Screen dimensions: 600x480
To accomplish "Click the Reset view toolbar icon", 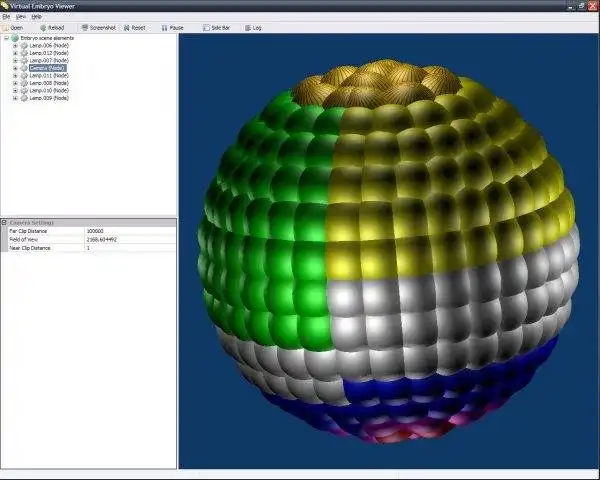I will (x=127, y=28).
